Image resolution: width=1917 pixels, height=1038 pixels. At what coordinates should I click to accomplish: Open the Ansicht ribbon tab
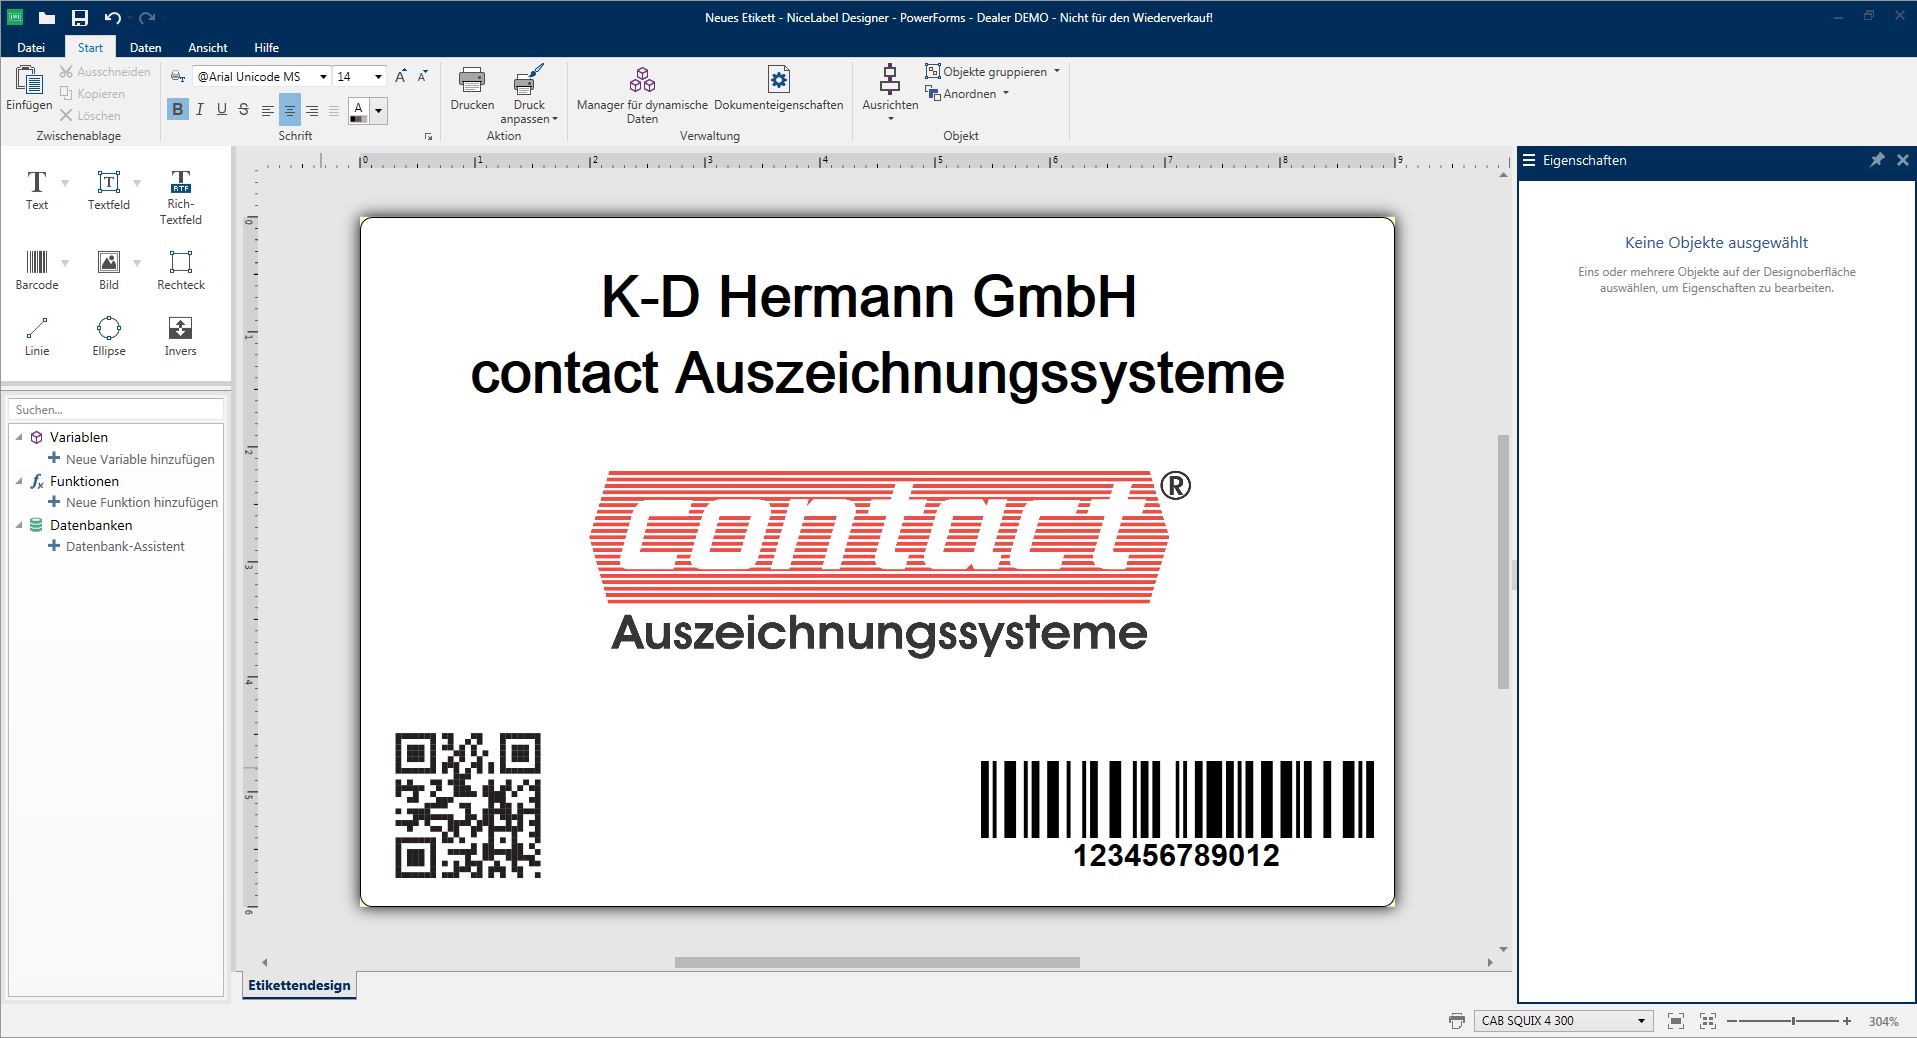207,47
